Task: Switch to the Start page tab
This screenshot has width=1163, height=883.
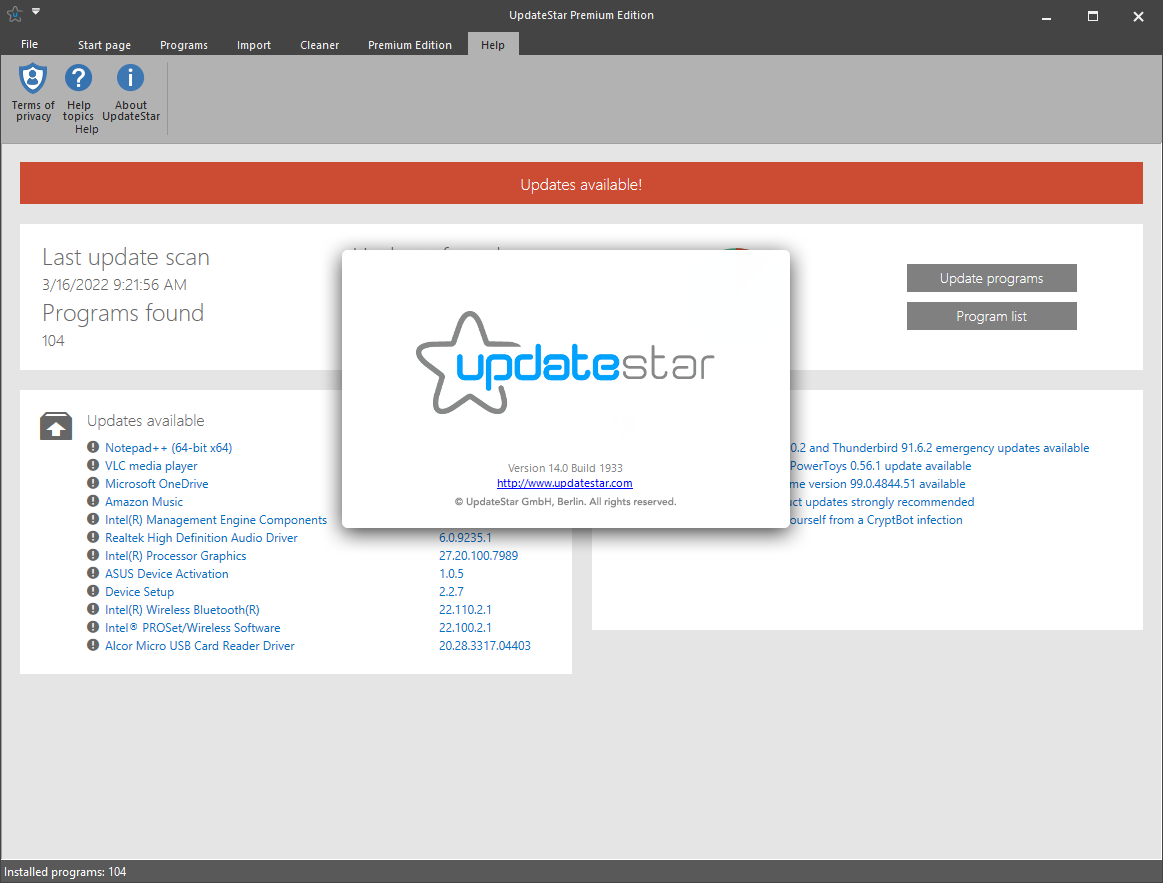Action: 105,45
